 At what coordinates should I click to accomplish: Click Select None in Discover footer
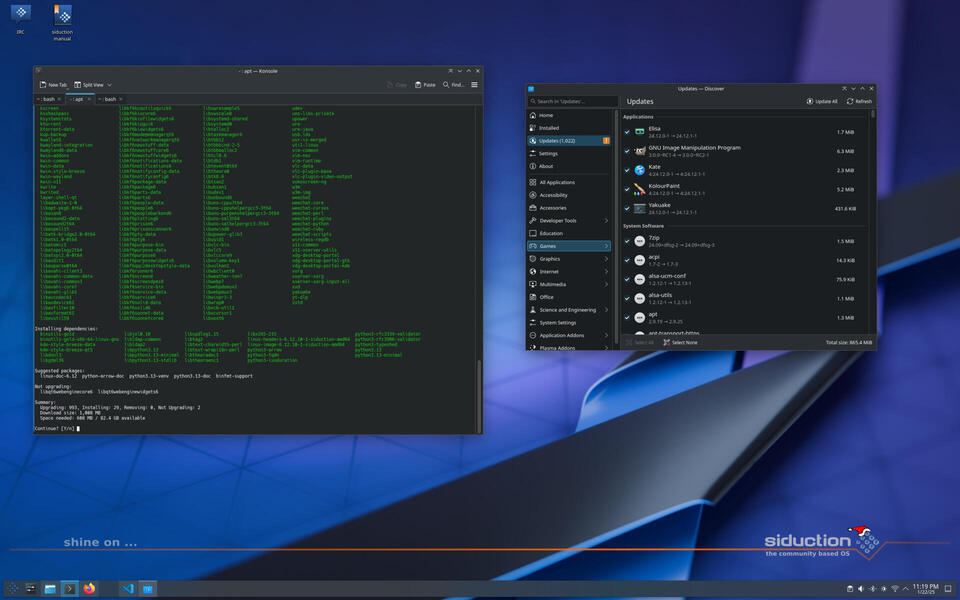pos(680,342)
